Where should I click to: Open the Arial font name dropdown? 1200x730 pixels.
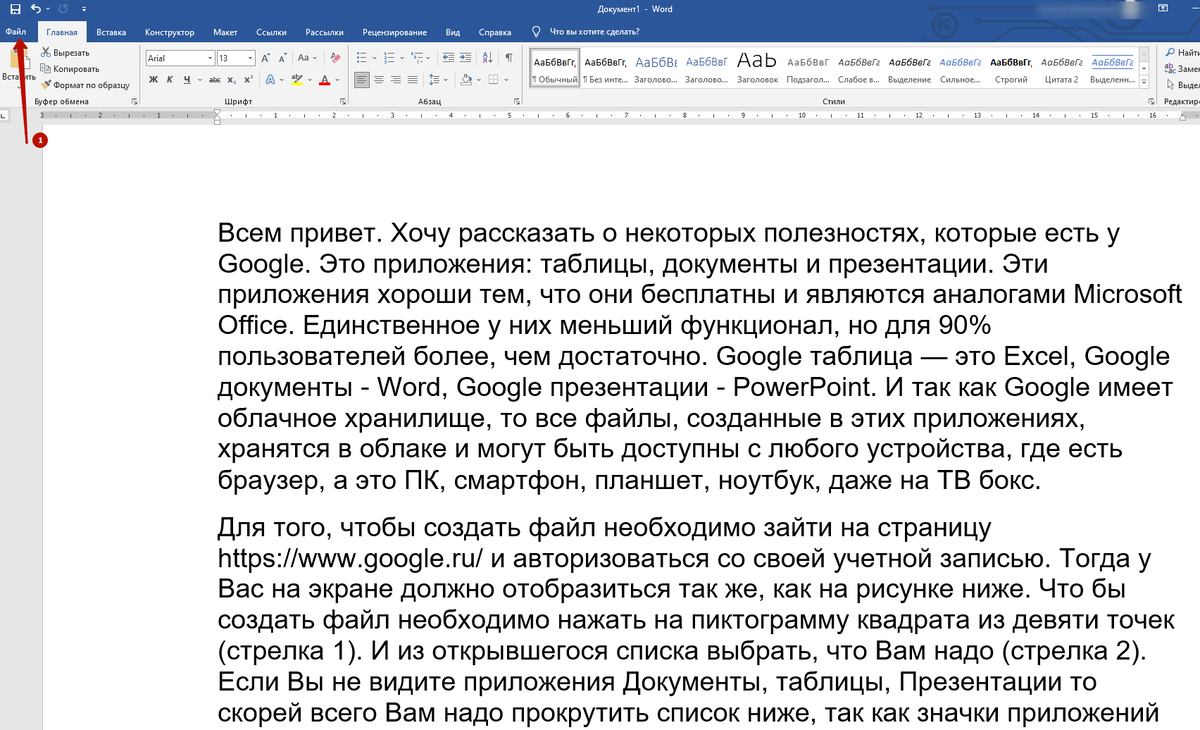(x=210, y=58)
